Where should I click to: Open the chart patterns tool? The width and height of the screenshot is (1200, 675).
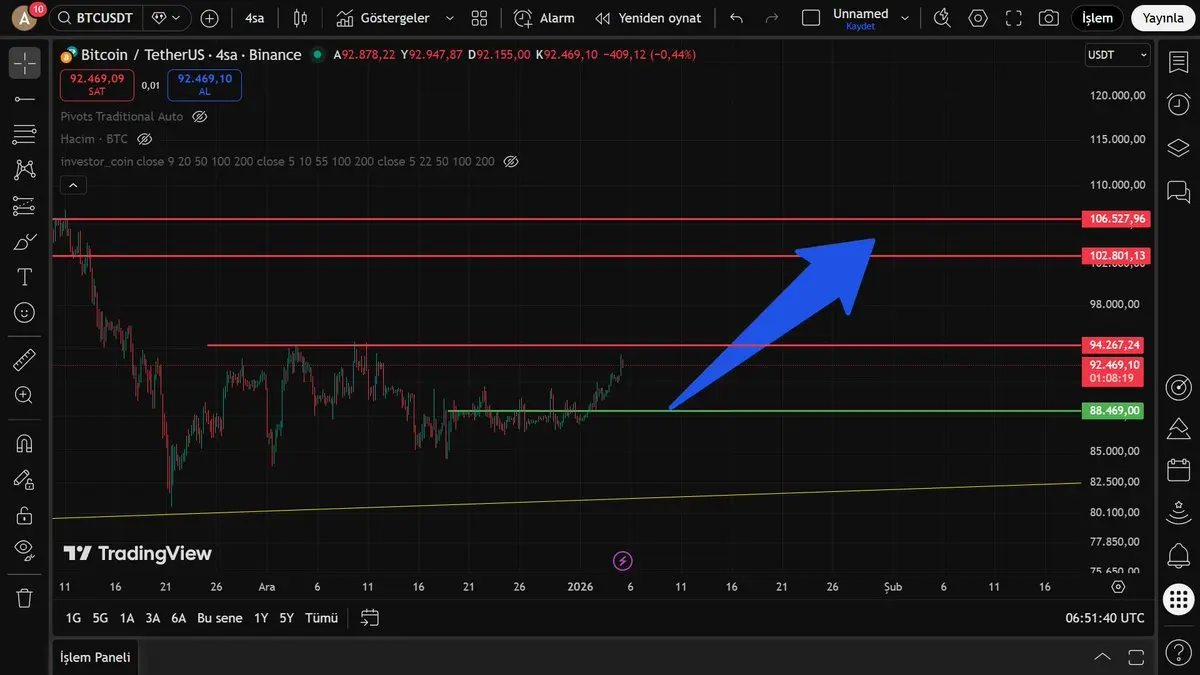tap(25, 170)
